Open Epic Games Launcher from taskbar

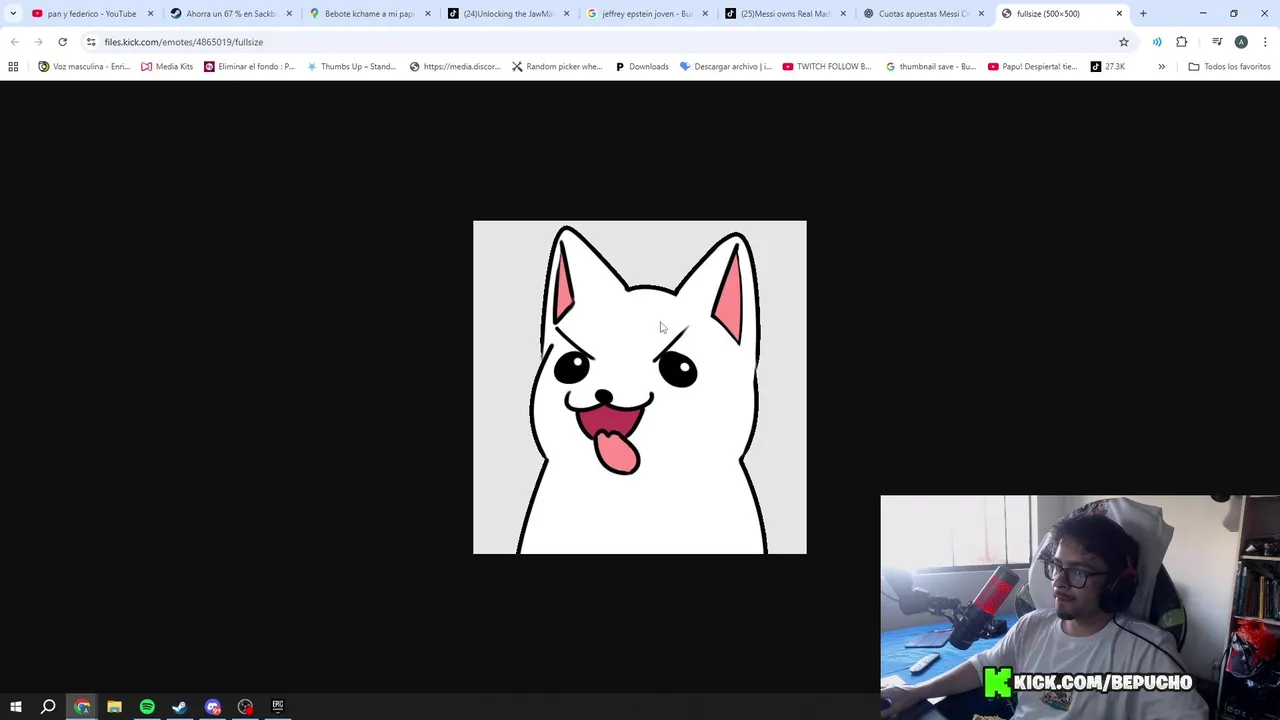tap(278, 707)
